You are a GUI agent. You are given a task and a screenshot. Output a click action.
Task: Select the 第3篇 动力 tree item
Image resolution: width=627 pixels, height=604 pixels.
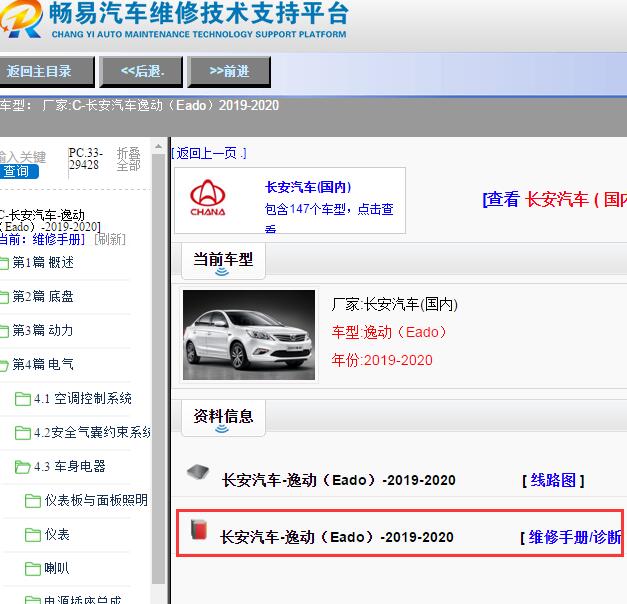43,330
